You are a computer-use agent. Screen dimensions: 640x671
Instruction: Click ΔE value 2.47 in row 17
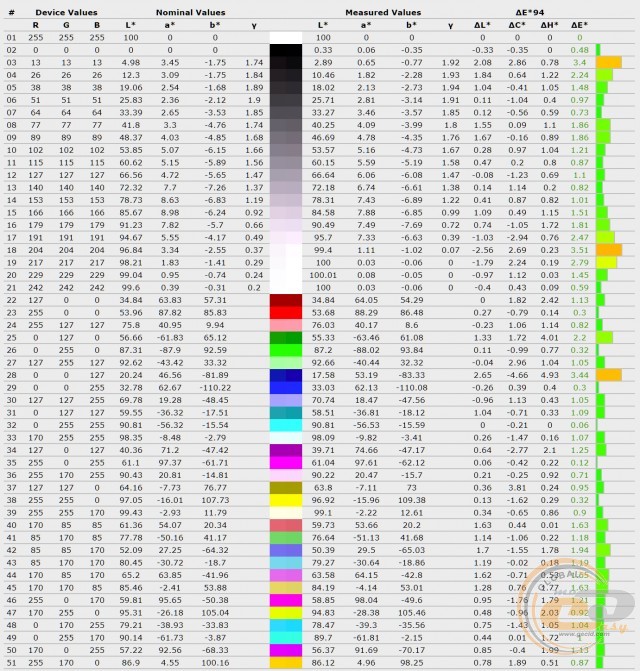(579, 238)
